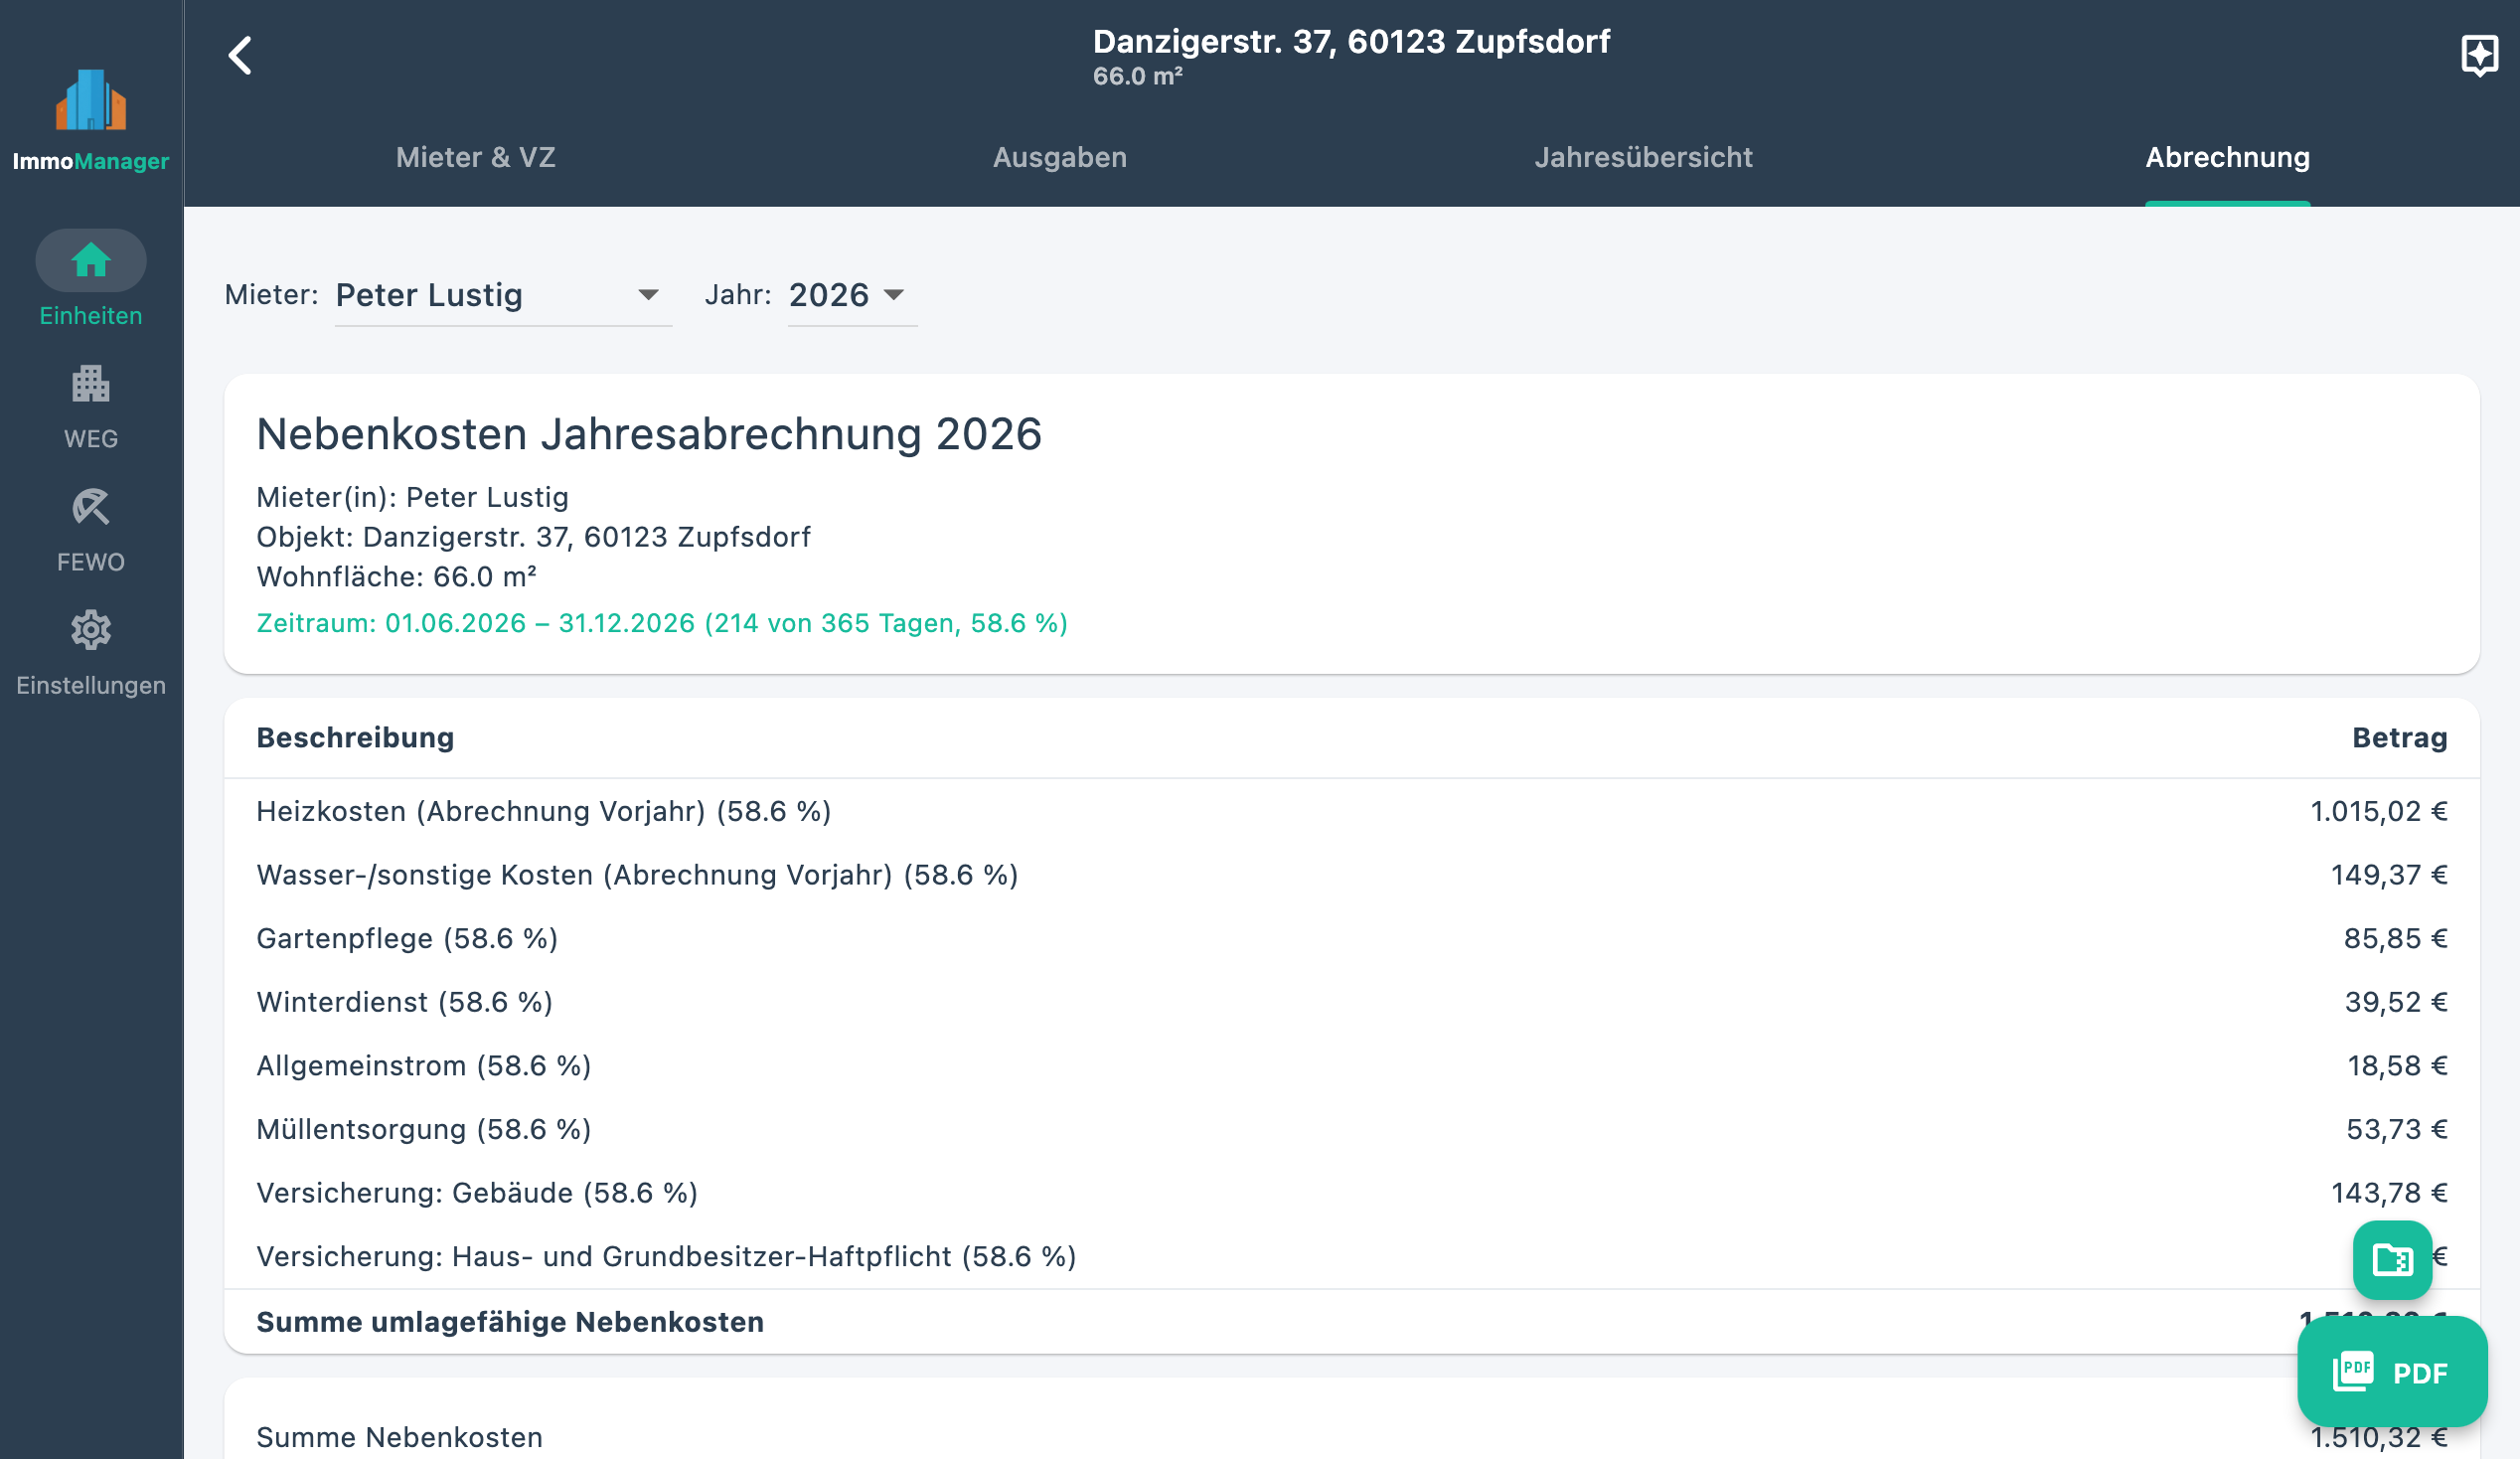The image size is (2520, 1459).
Task: Click the Nebenkosten Jahresabrechnung 2026 heading
Action: [x=649, y=435]
